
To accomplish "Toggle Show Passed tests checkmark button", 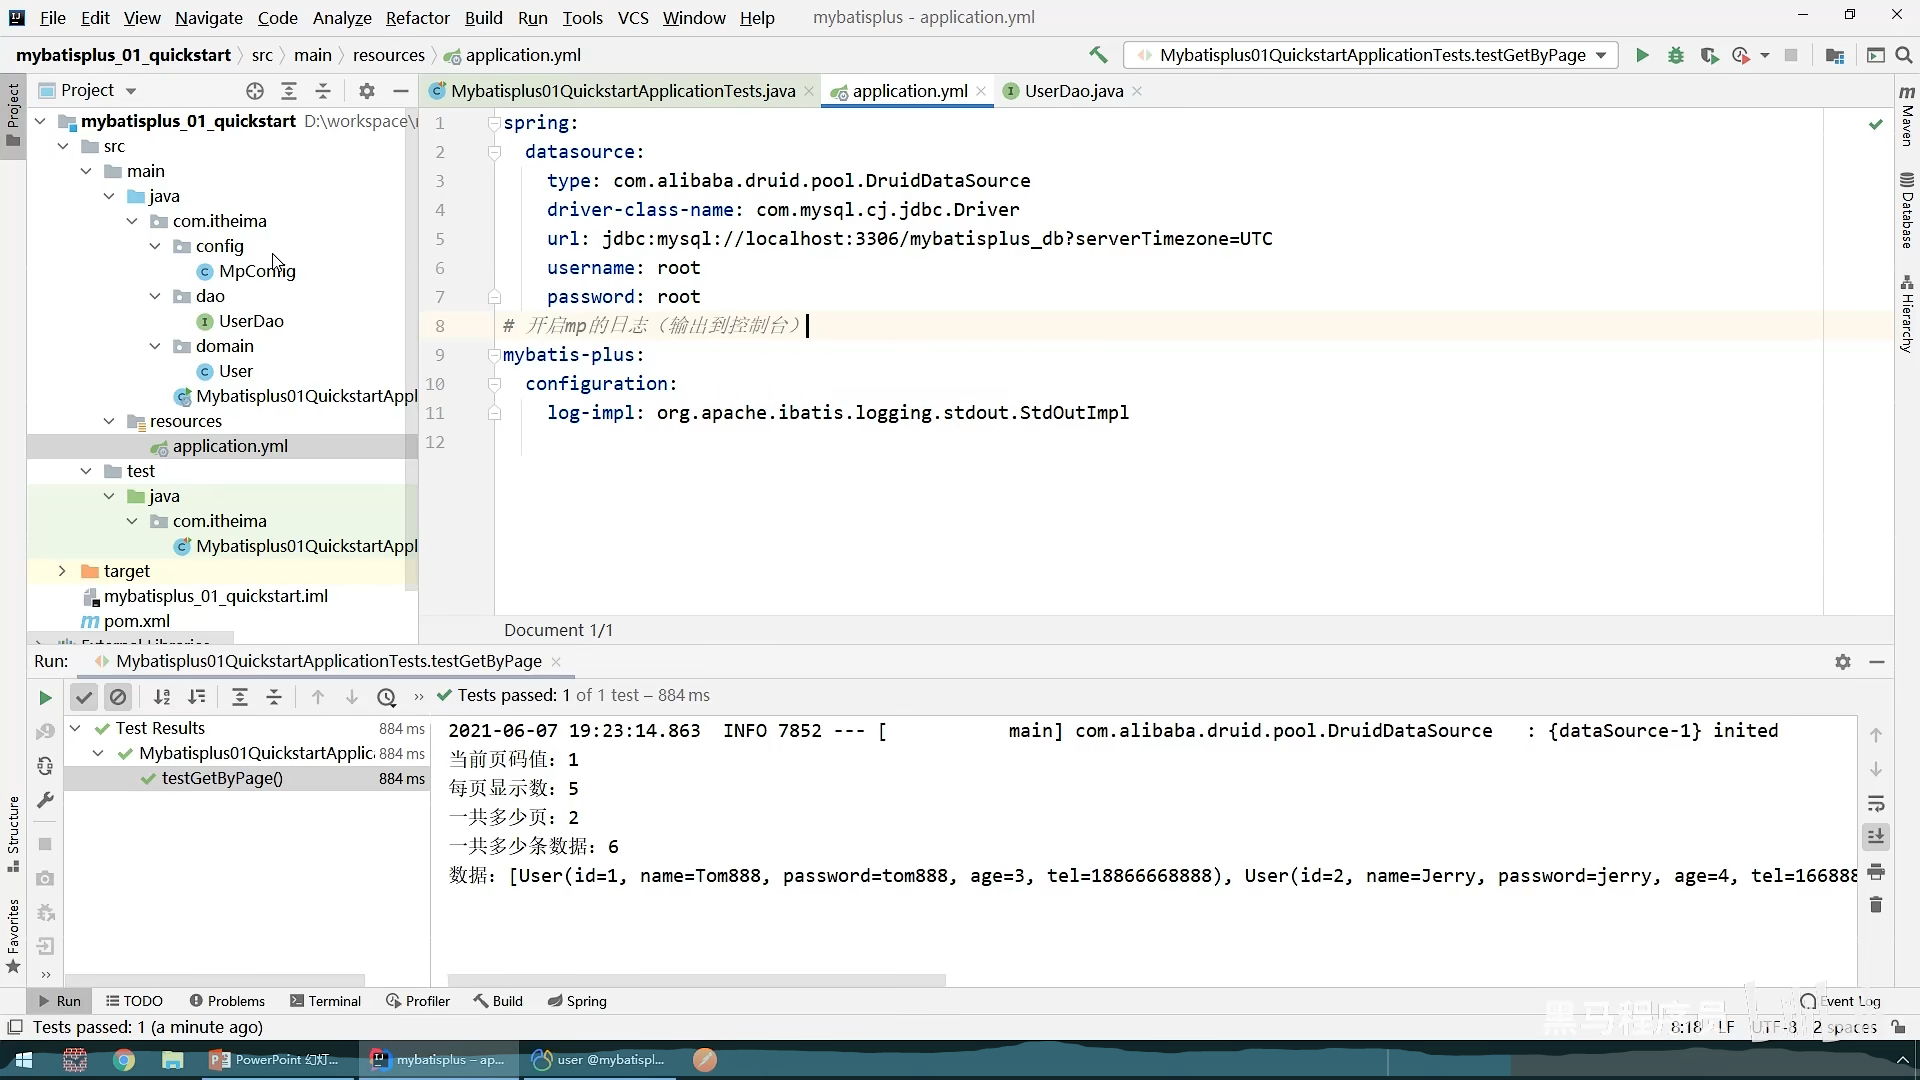I will pos(84,697).
